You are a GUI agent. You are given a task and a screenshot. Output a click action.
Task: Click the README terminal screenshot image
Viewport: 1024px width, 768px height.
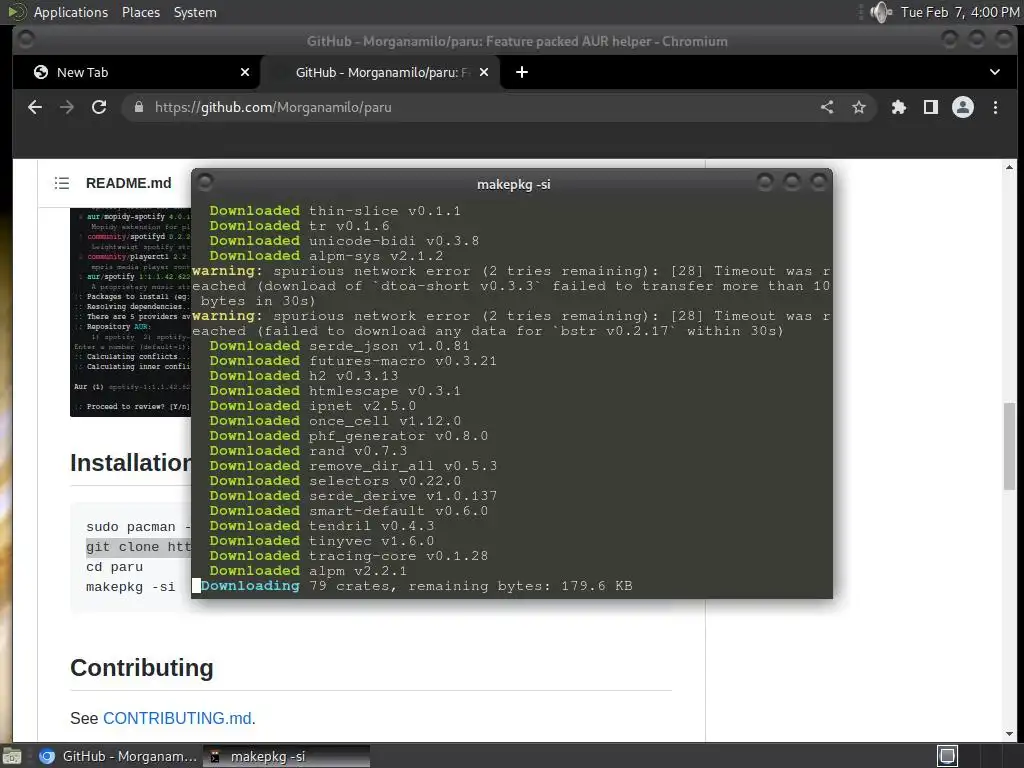(x=131, y=312)
